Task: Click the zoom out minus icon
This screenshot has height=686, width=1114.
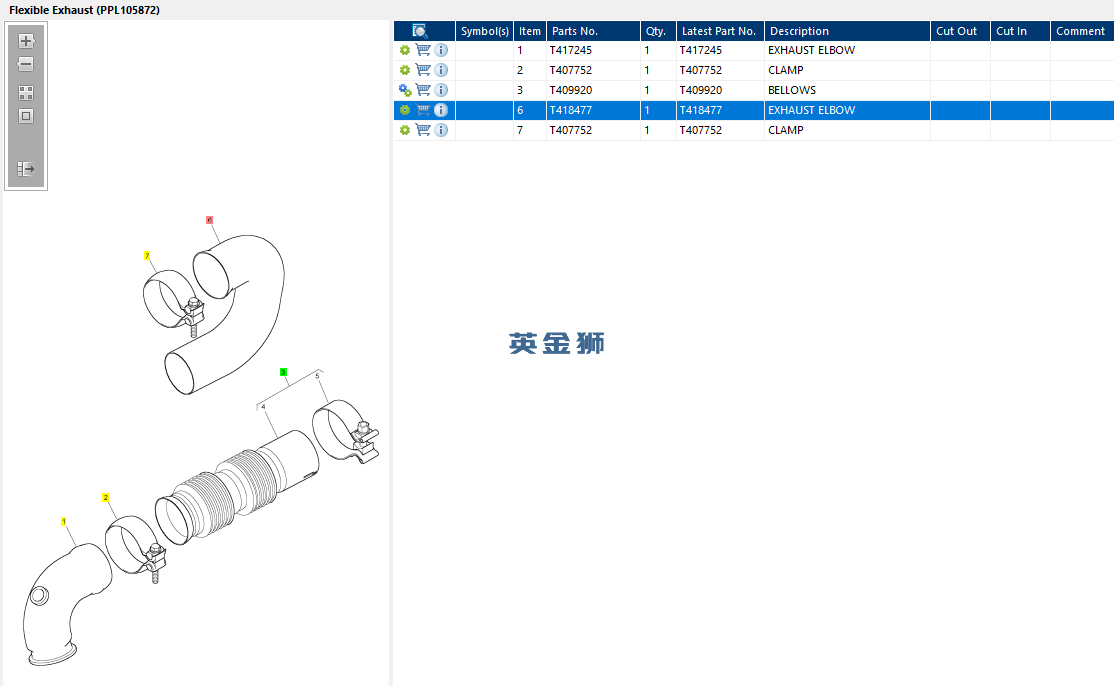Action: pos(26,65)
